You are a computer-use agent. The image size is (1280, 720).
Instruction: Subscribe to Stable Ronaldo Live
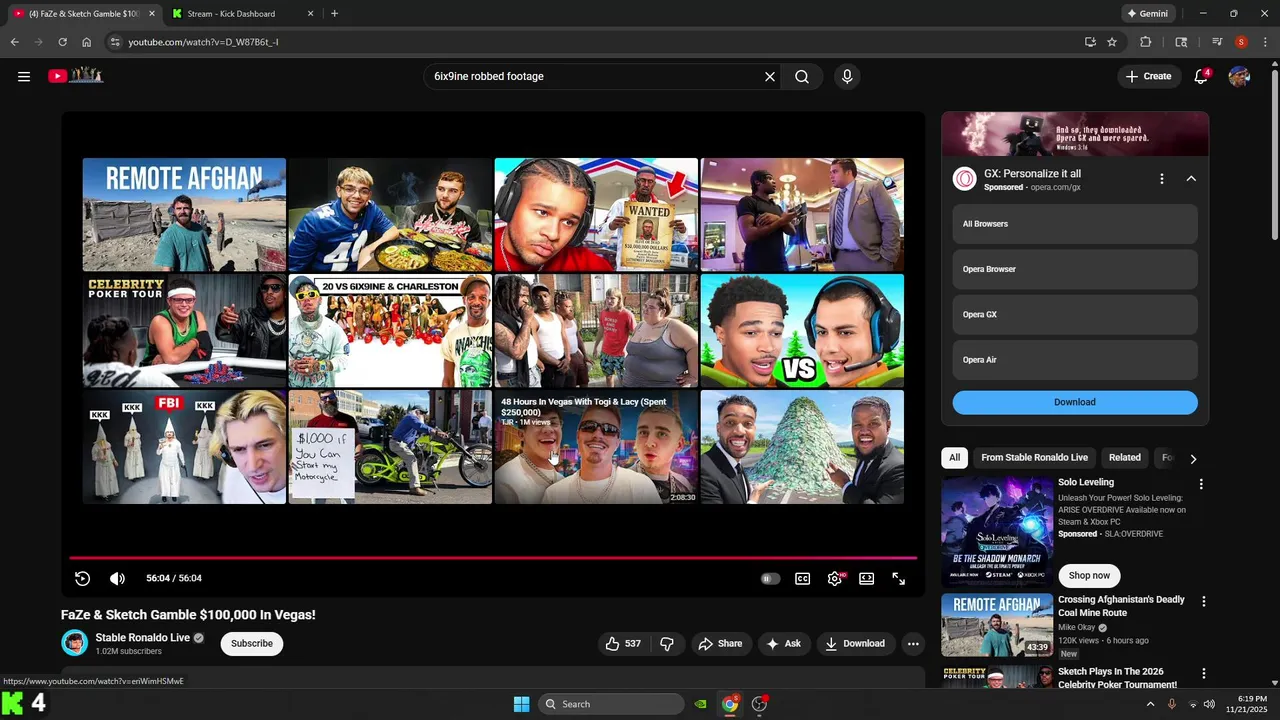252,643
